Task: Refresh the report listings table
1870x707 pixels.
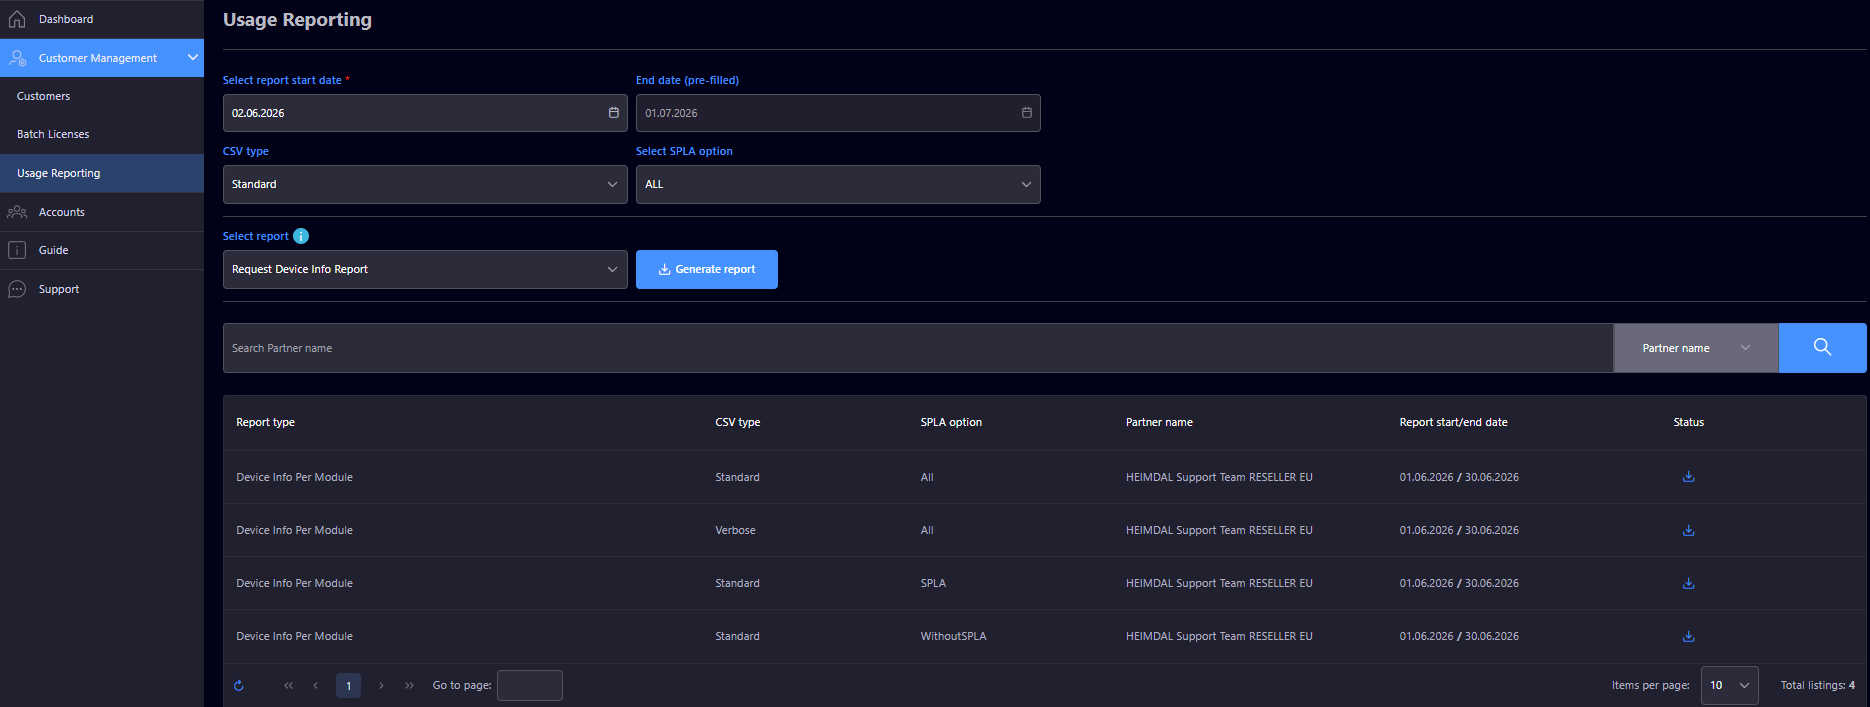Action: [x=239, y=685]
